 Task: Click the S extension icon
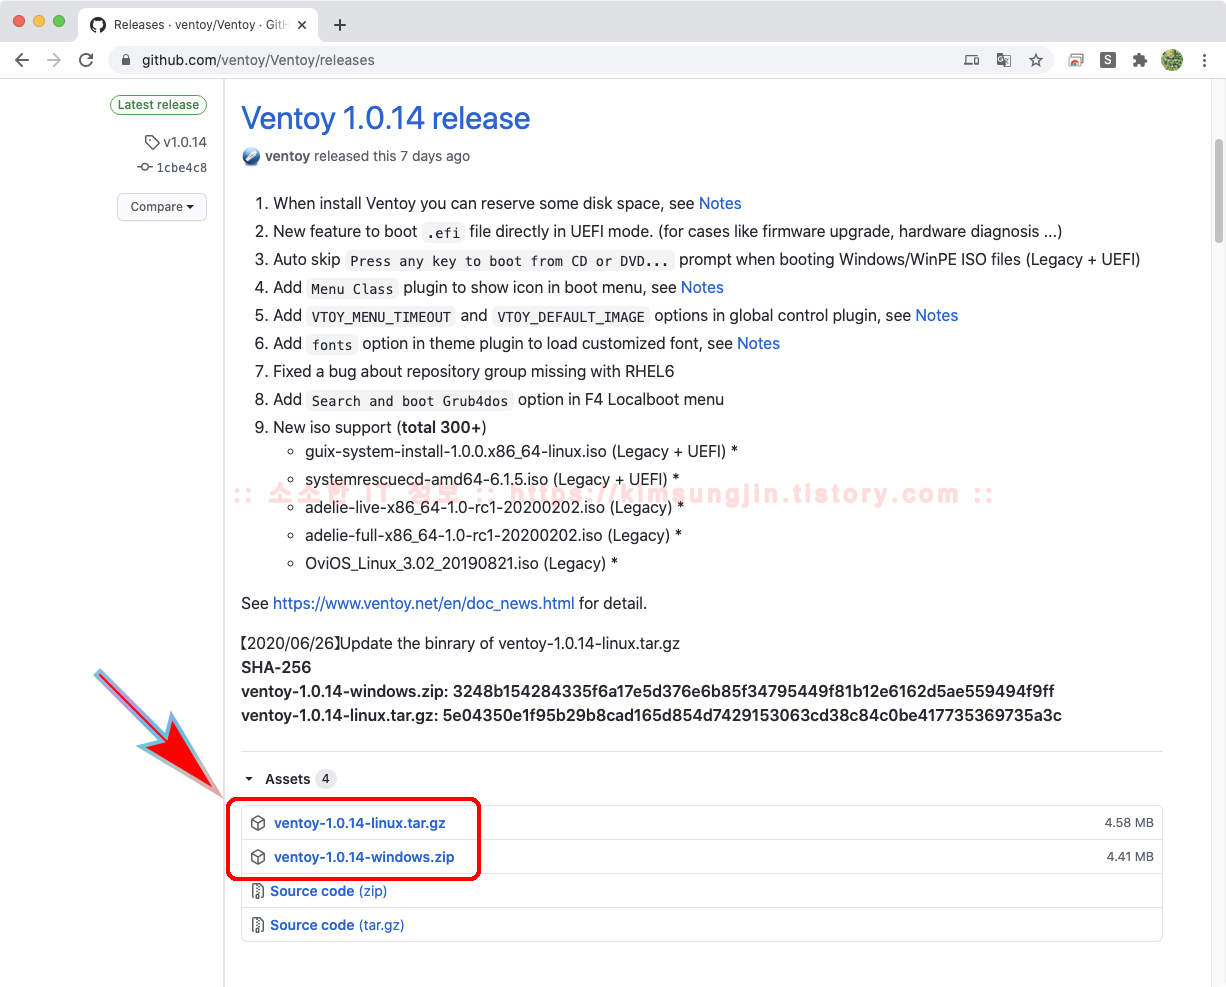pos(1108,60)
